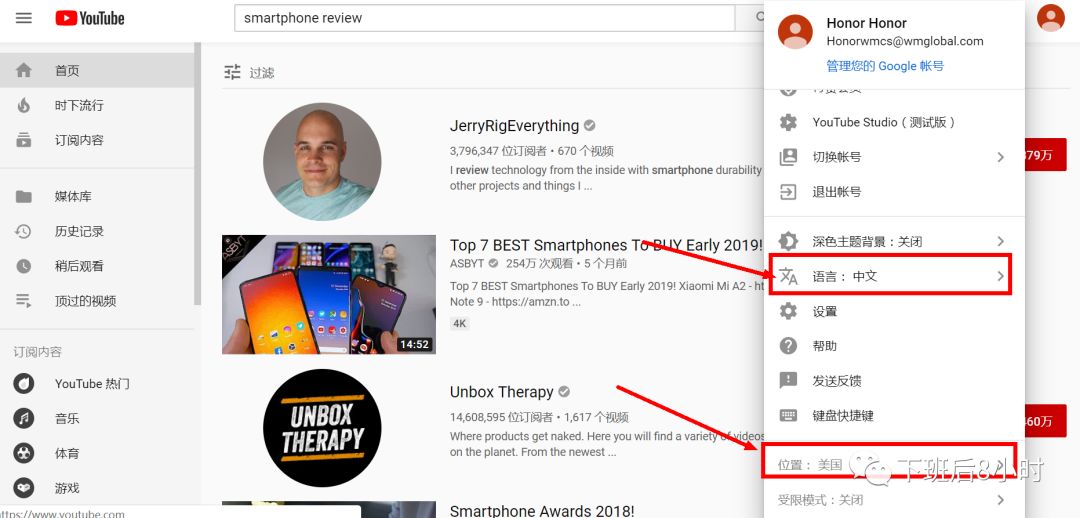Open the 时下流行 trending flame icon
Image resolution: width=1080 pixels, height=518 pixels.
[x=24, y=105]
